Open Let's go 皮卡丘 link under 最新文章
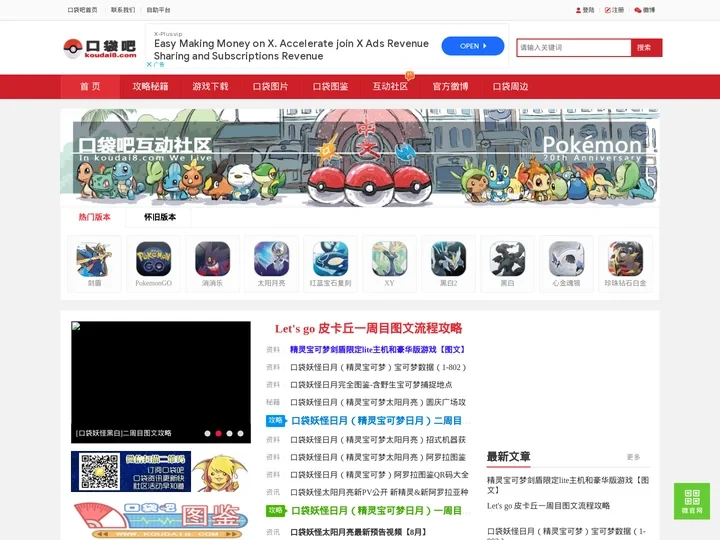 [x=548, y=506]
